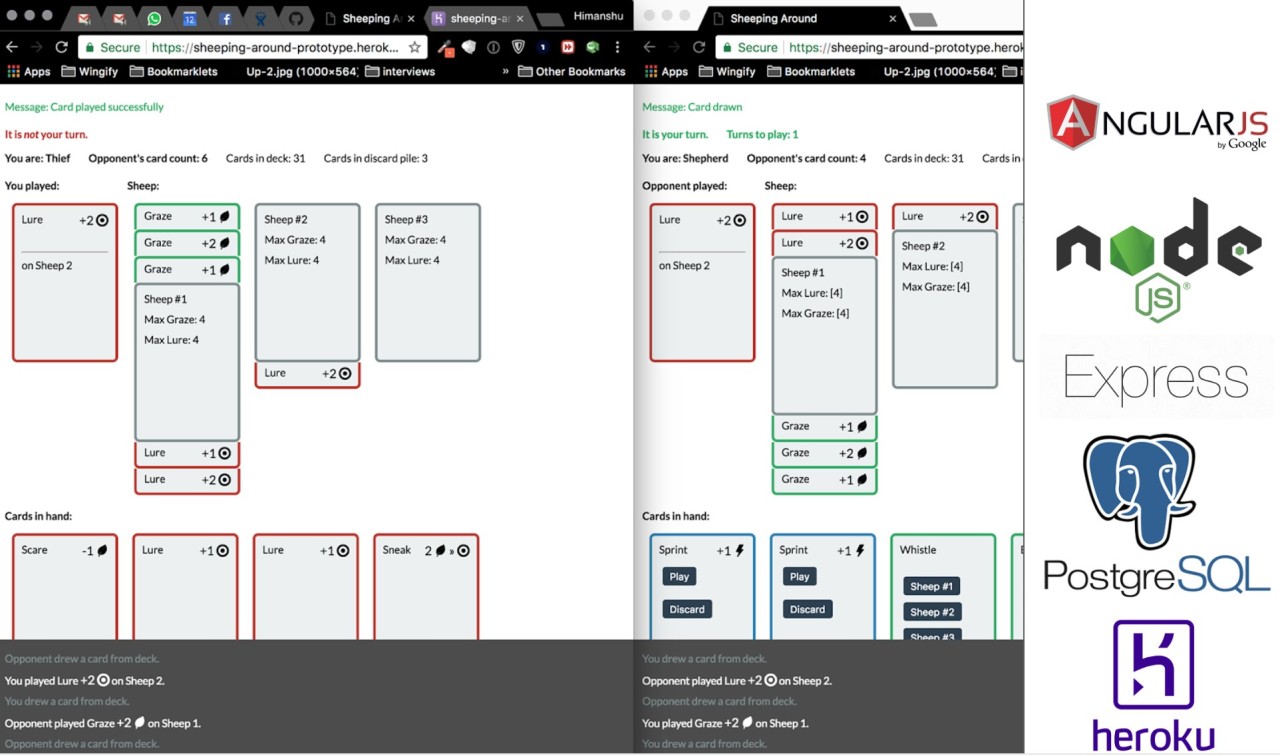1280x756 pixels.
Task: Go forward in the right browser window
Action: point(673,47)
